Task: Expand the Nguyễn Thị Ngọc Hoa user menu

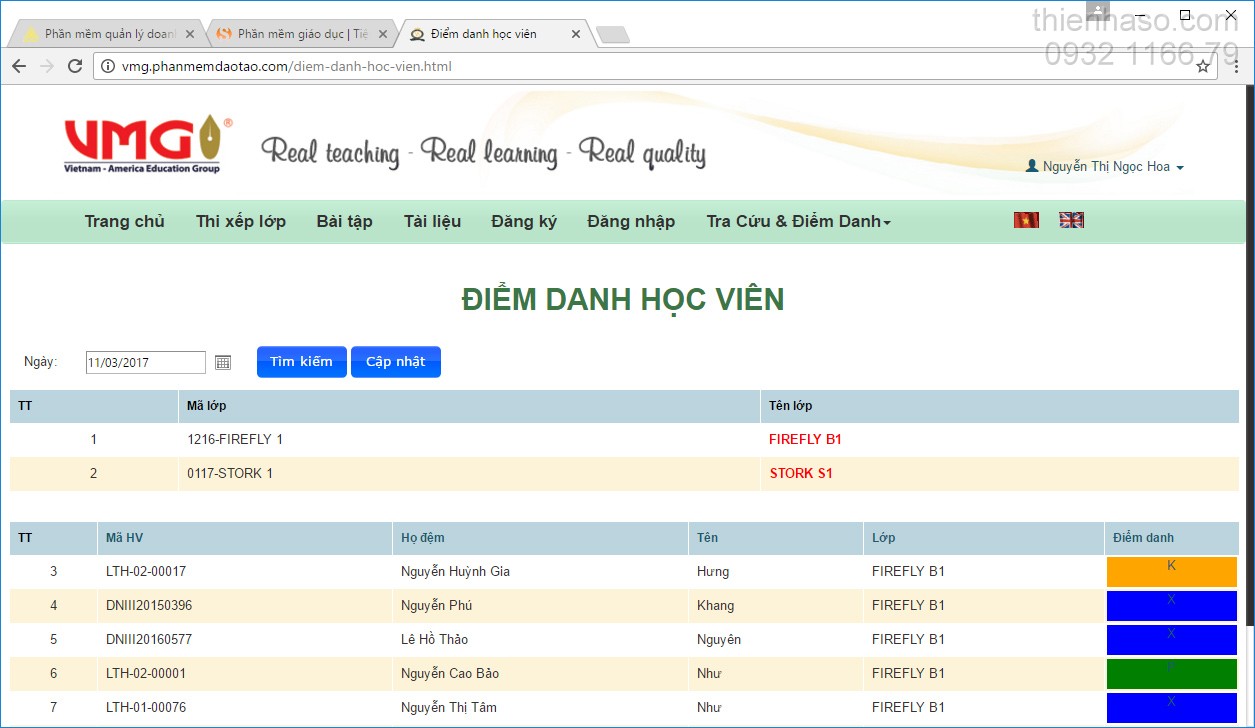Action: [x=1105, y=167]
